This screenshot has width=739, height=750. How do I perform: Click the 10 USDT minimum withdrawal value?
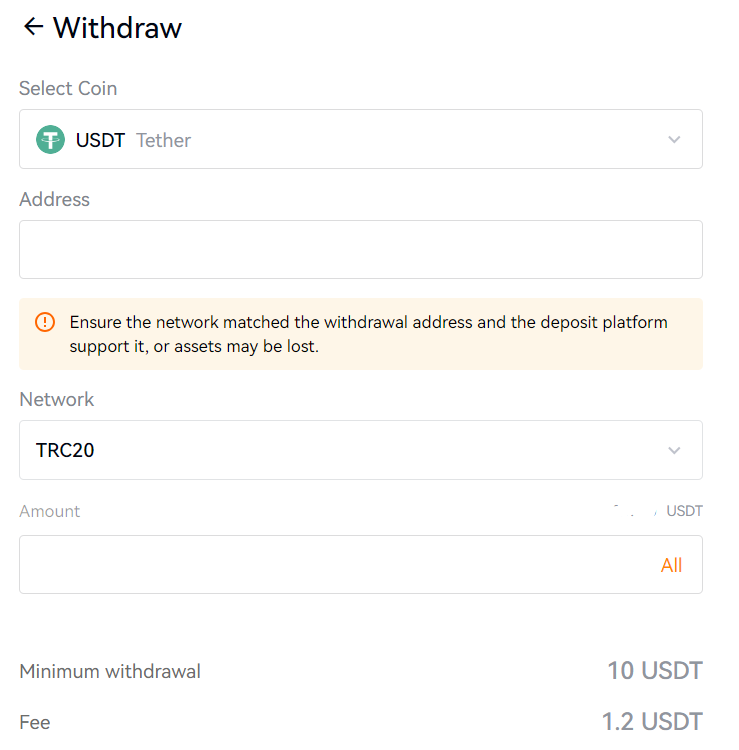point(654,670)
